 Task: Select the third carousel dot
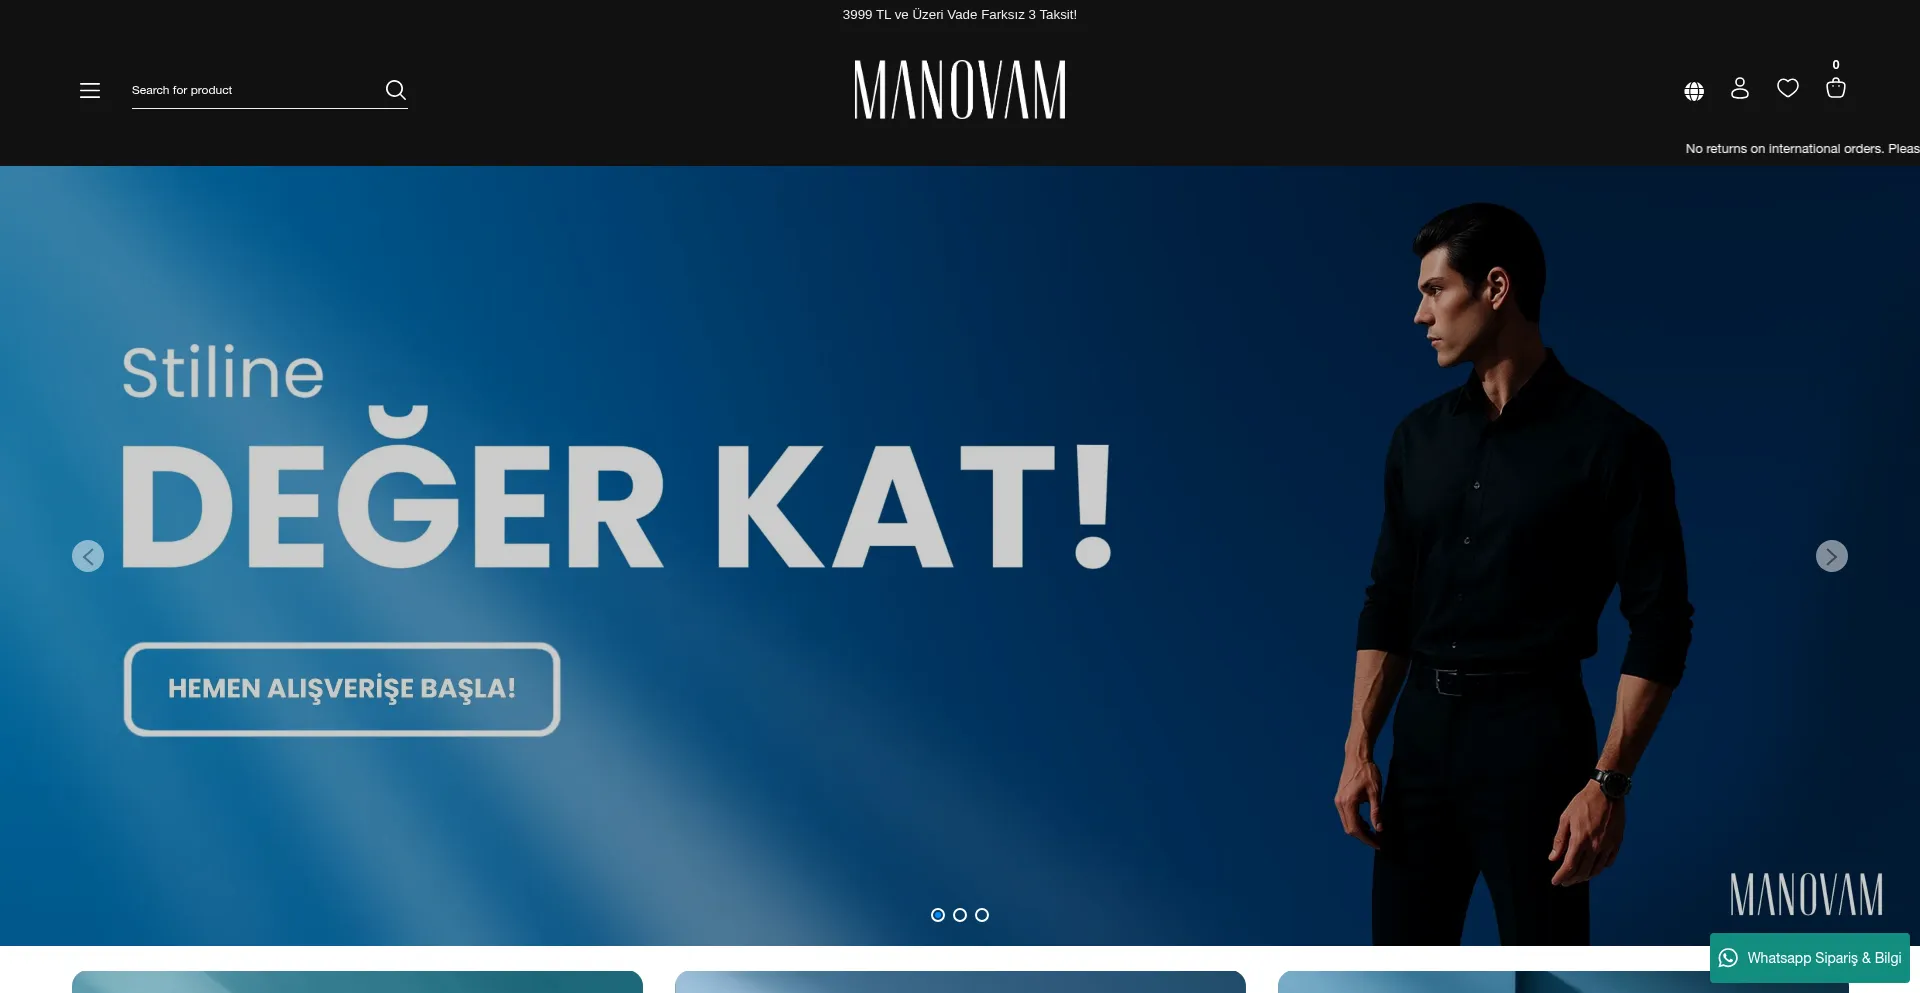pyautogui.click(x=982, y=915)
